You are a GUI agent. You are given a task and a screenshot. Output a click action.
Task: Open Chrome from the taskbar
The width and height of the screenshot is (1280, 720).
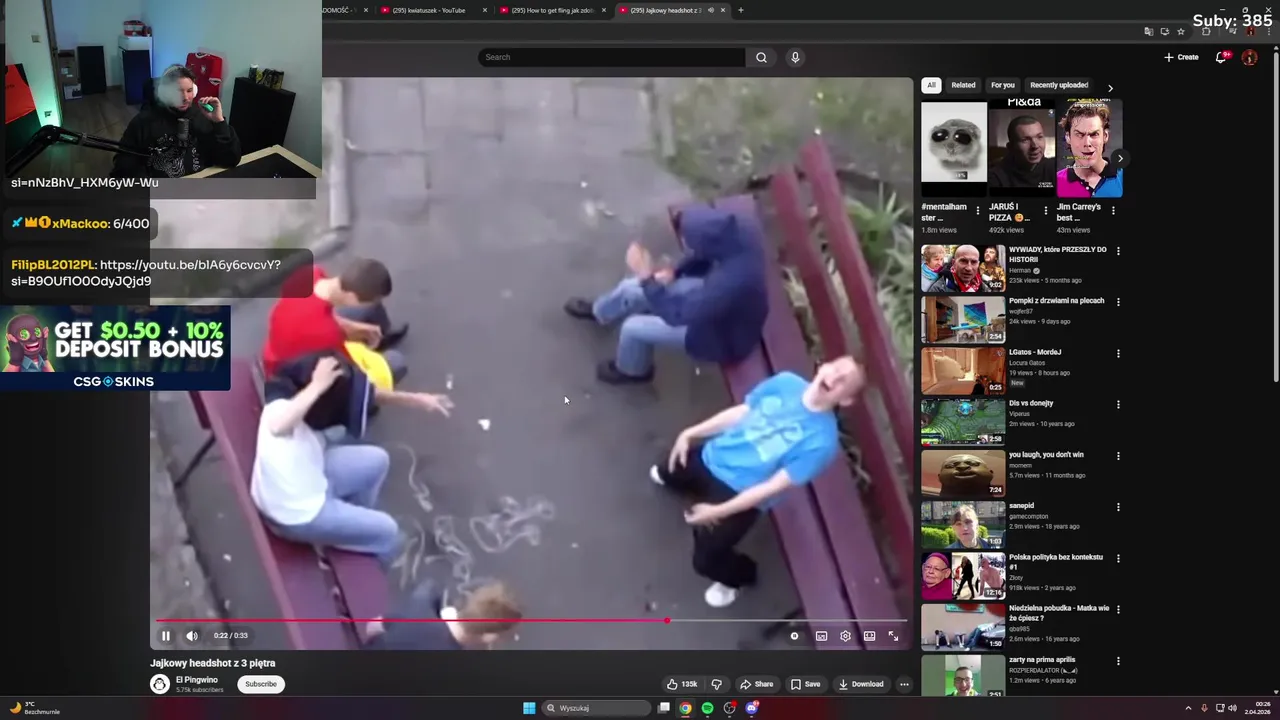coord(685,708)
